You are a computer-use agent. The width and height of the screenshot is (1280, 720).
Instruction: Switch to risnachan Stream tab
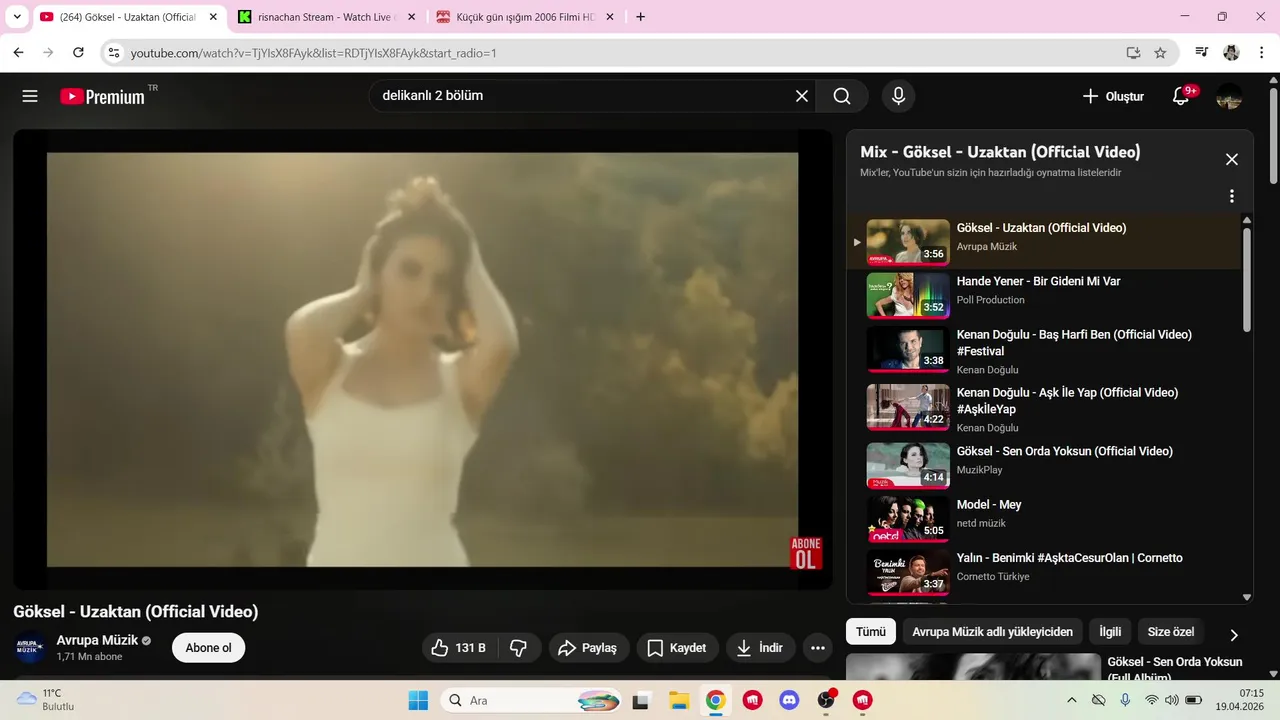pos(328,17)
